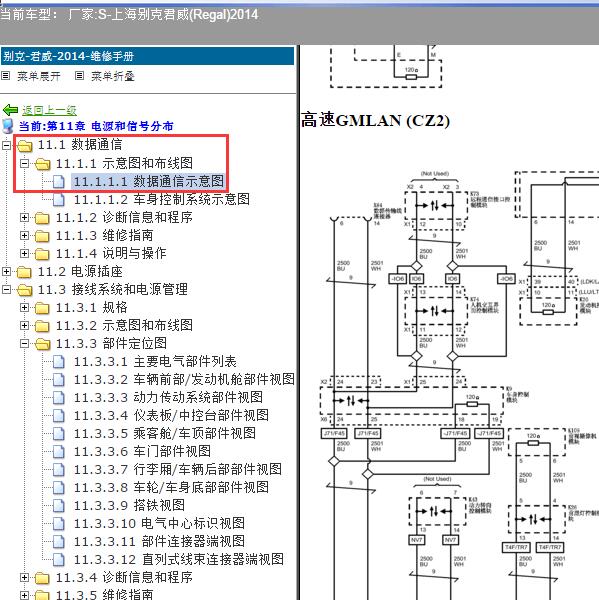Select 11.2 电源插座
Screen dimensions: 599x600
click(80, 271)
